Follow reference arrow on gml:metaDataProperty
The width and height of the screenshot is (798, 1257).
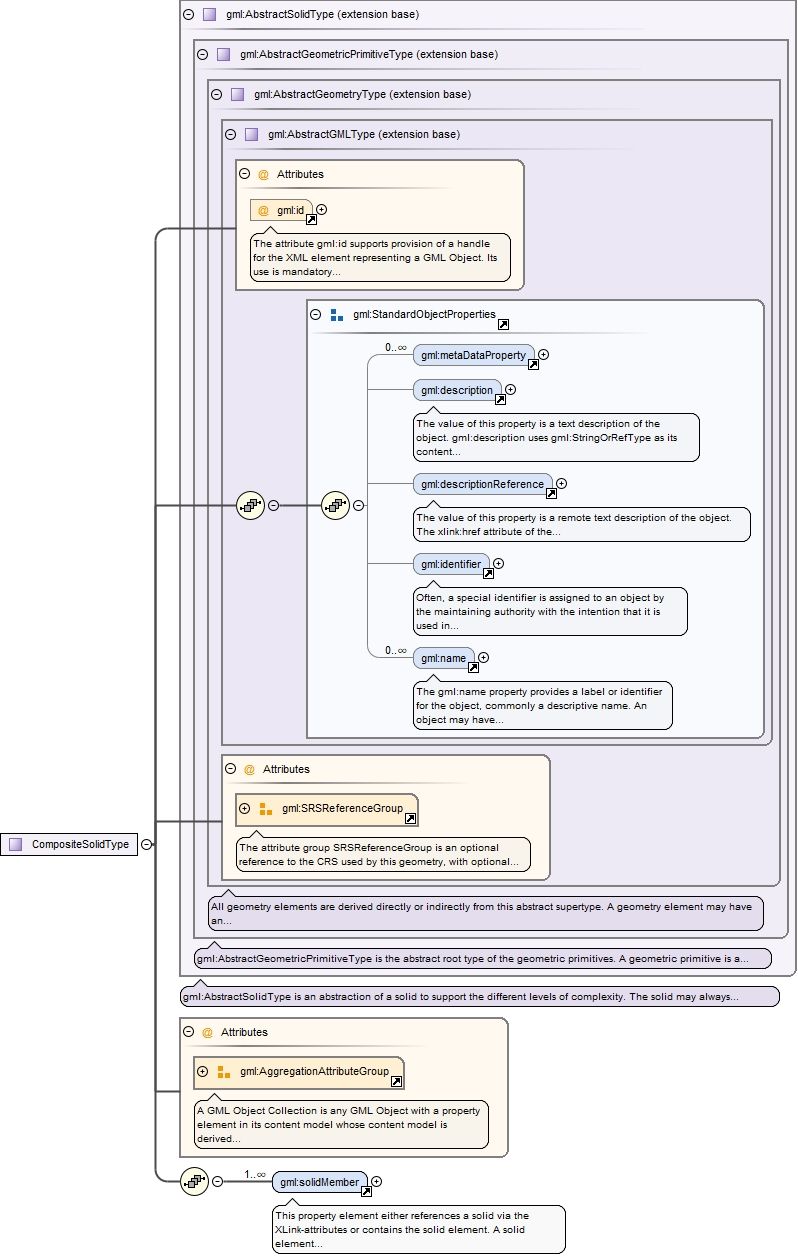[x=533, y=365]
